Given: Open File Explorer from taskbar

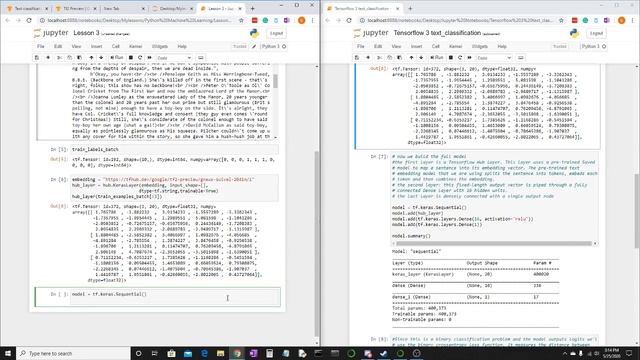Looking at the screenshot, I should (x=220, y=353).
